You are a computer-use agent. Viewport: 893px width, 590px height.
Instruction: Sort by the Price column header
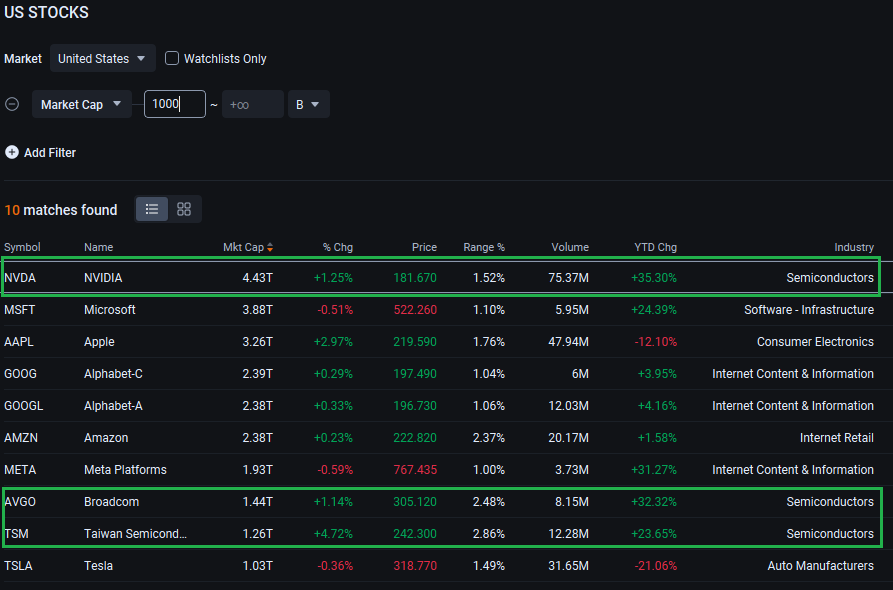coord(424,247)
